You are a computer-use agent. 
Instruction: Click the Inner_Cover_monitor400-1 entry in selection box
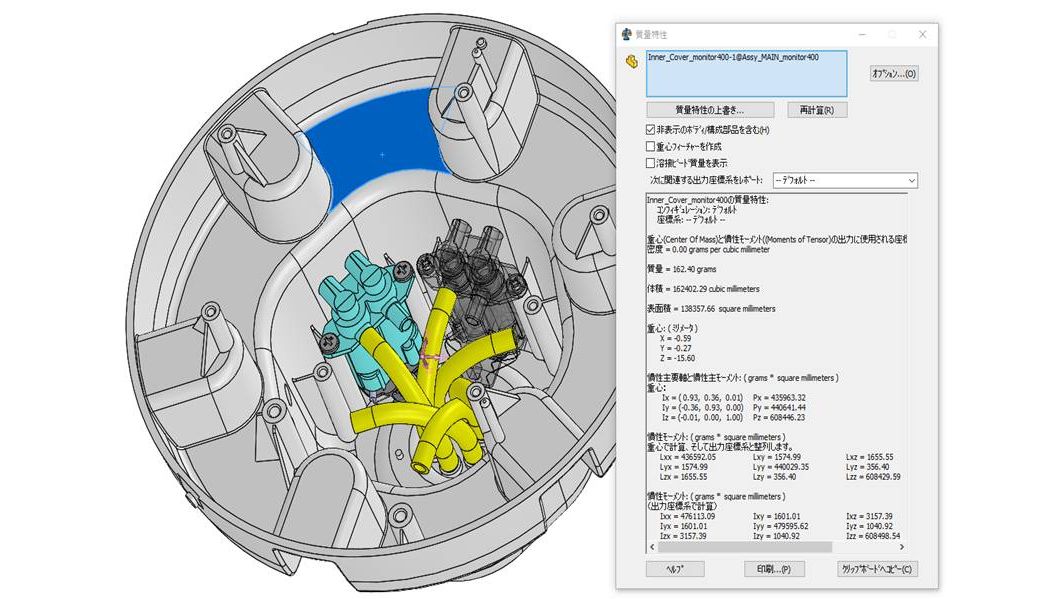pos(733,58)
